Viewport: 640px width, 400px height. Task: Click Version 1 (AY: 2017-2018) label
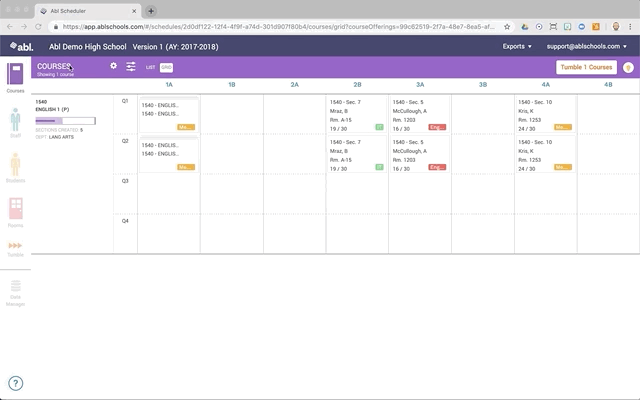point(175,47)
